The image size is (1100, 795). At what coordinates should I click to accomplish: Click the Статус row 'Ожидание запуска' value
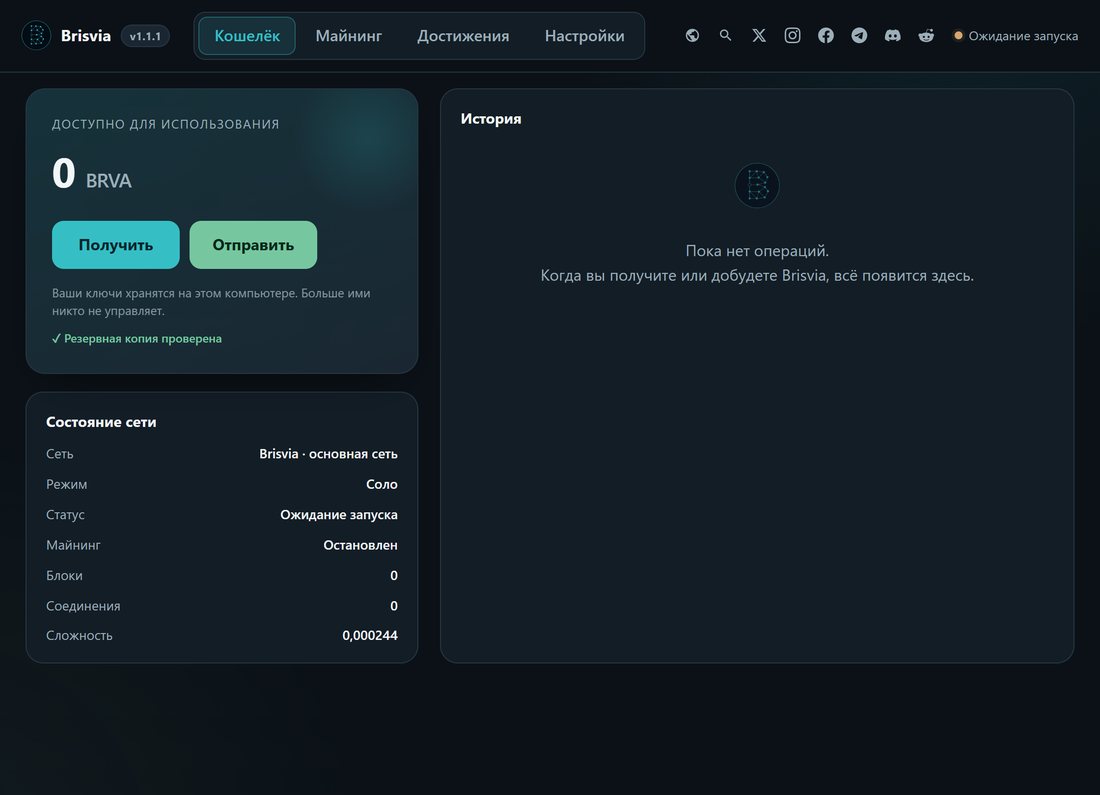pyautogui.click(x=339, y=514)
